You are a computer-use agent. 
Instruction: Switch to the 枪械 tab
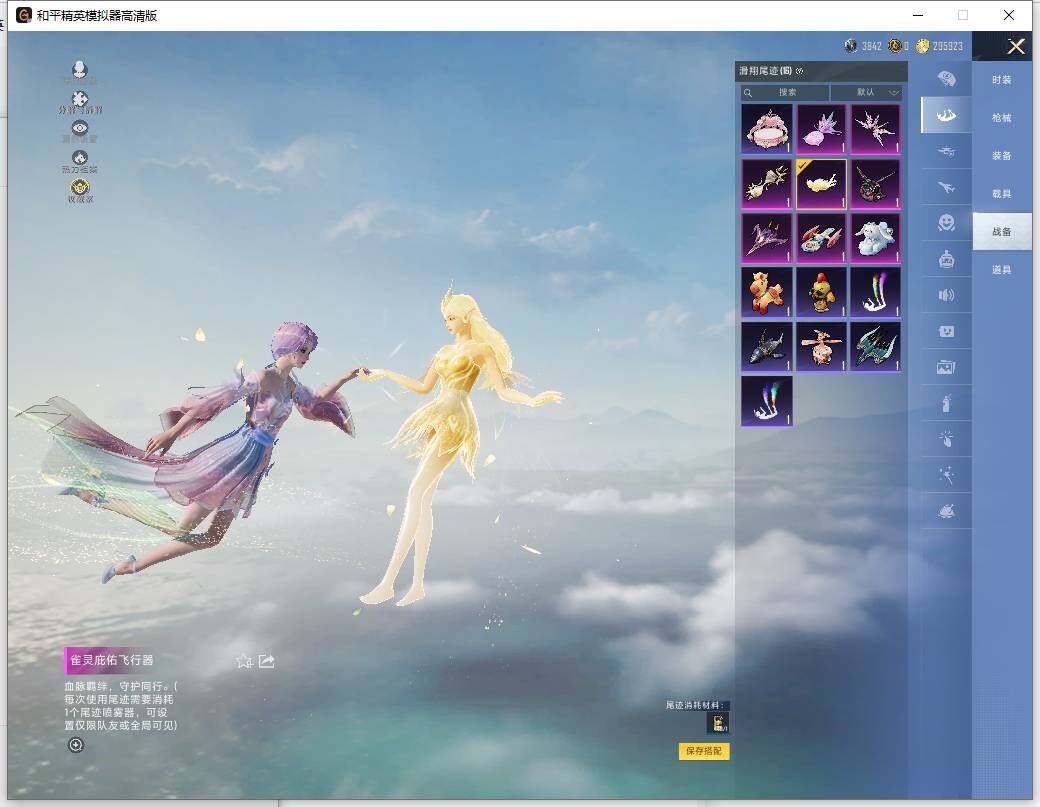coord(1002,118)
